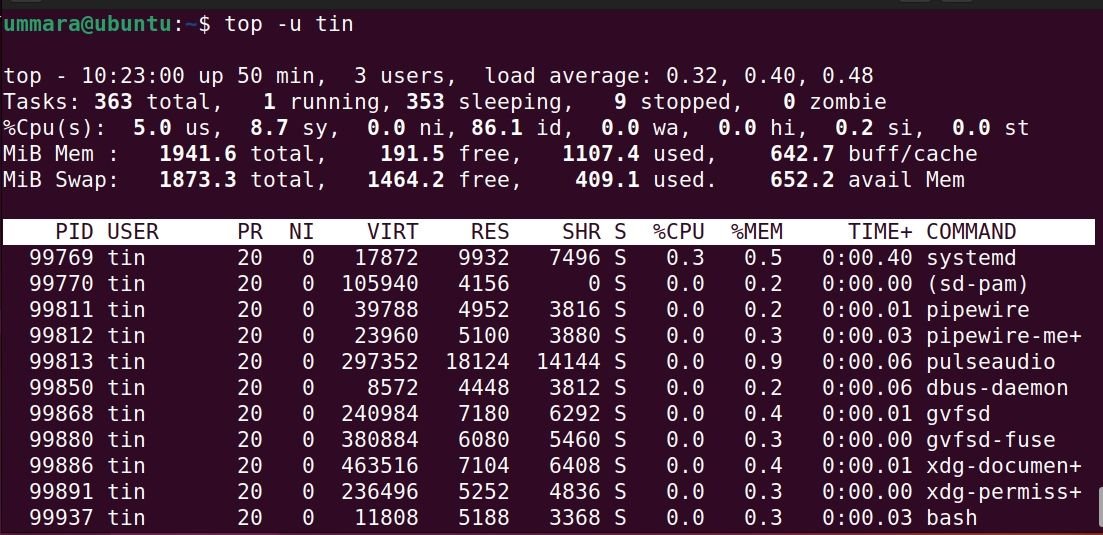Select the prompt text 'ummara@ubuntu'
This screenshot has width=1103, height=535.
[87, 25]
